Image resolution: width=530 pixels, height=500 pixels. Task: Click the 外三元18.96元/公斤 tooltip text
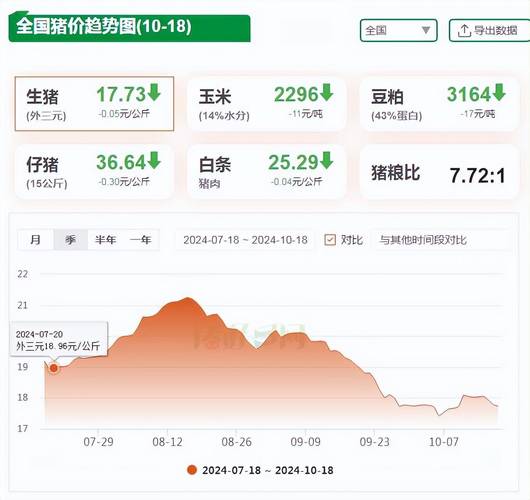[x=58, y=346]
